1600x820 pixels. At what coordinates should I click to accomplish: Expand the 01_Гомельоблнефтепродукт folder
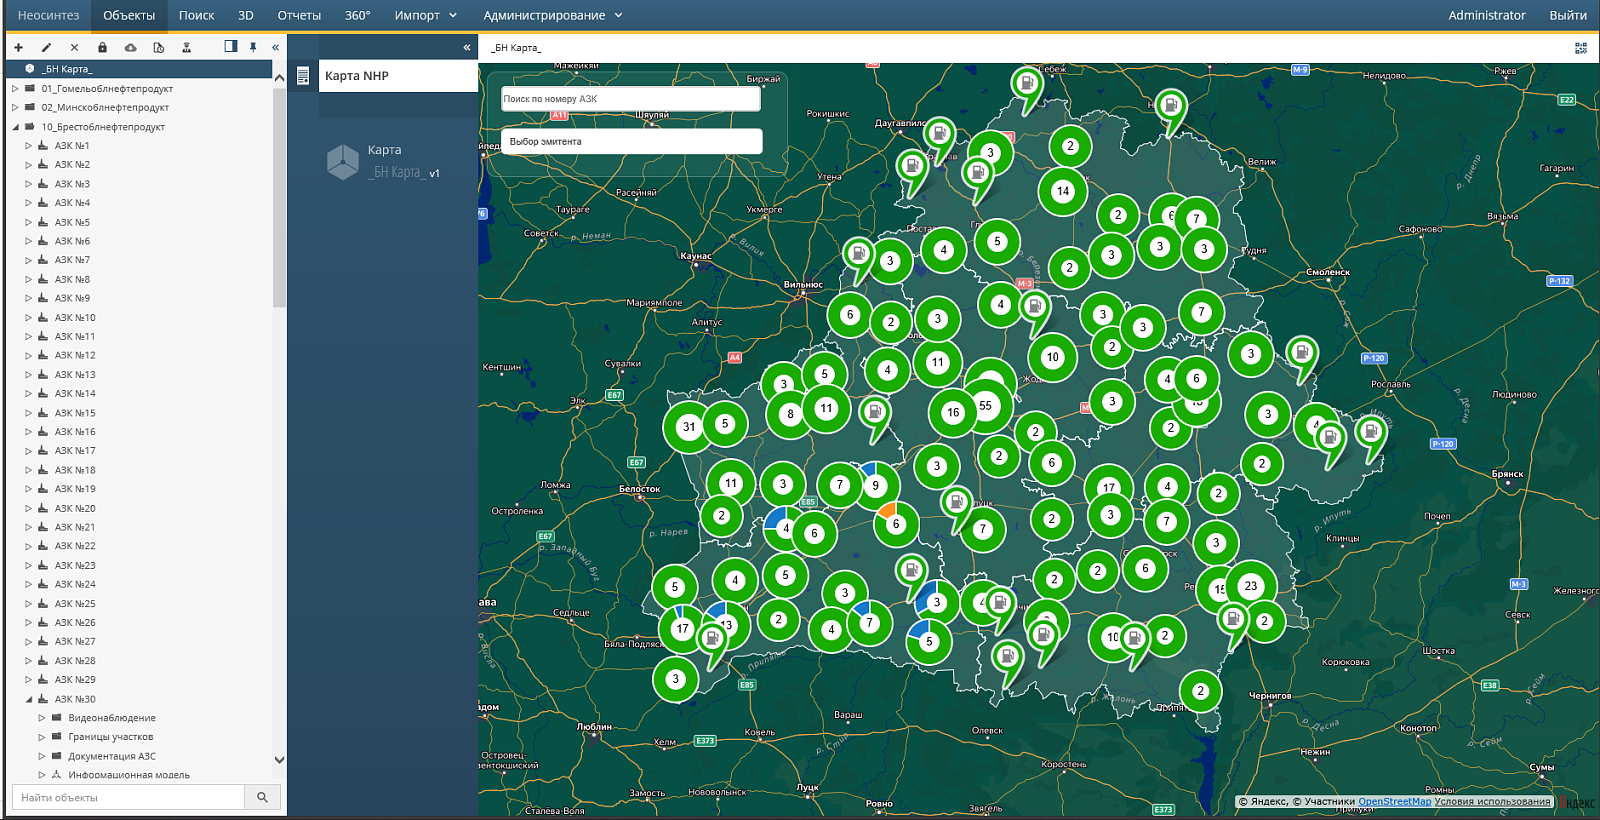(15, 89)
